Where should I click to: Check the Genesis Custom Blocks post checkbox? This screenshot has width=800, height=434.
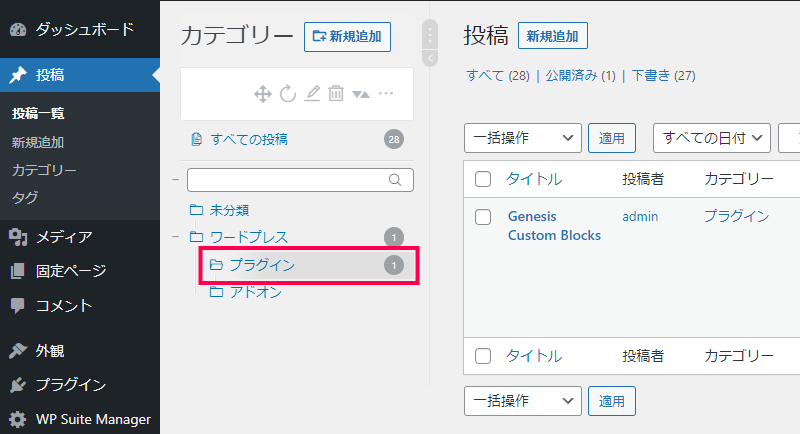pos(483,217)
